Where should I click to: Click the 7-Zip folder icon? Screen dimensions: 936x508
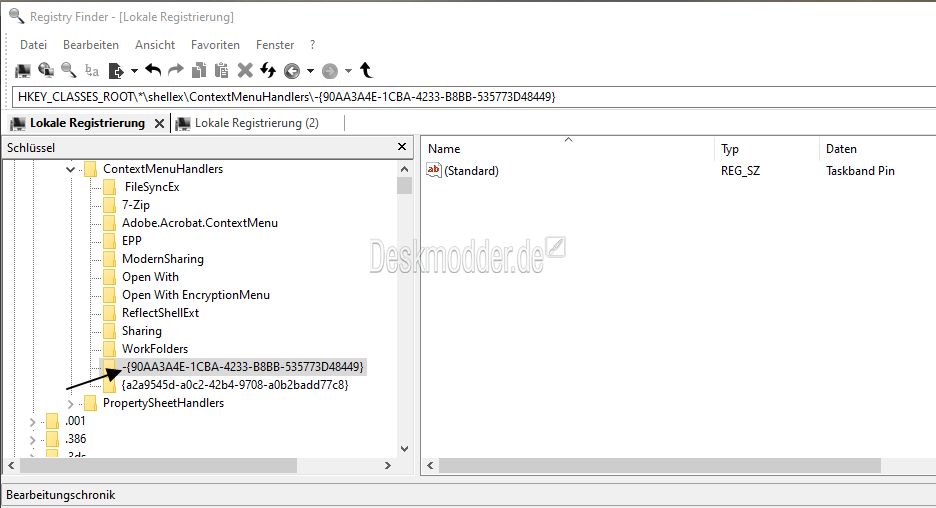pos(109,205)
